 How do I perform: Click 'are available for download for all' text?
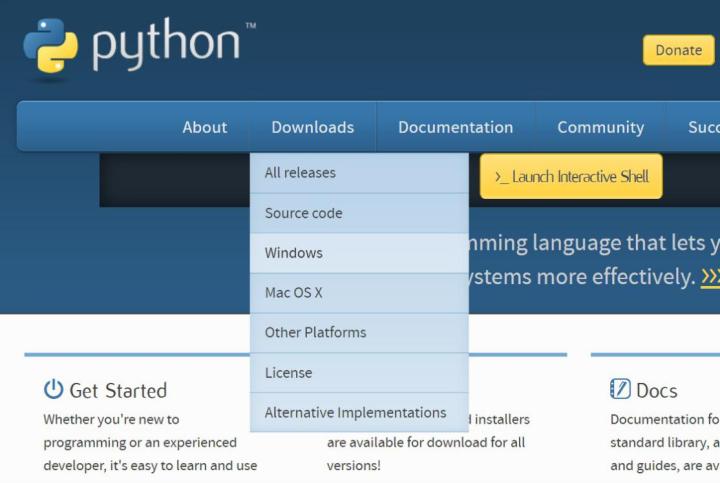pyautogui.click(x=426, y=443)
